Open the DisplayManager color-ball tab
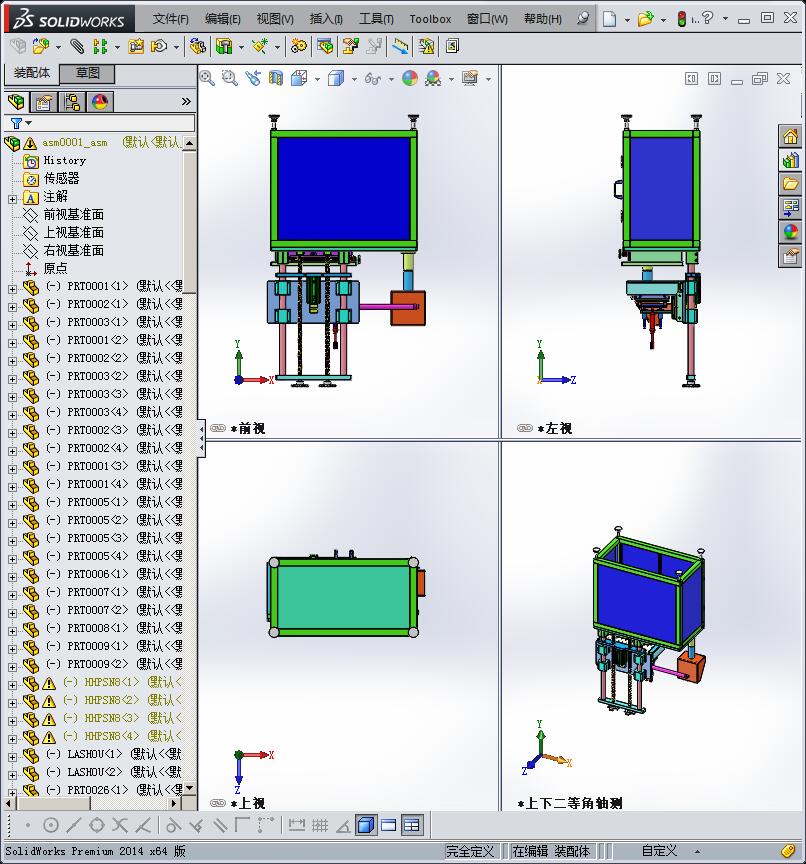Image resolution: width=806 pixels, height=864 pixels. (x=100, y=102)
